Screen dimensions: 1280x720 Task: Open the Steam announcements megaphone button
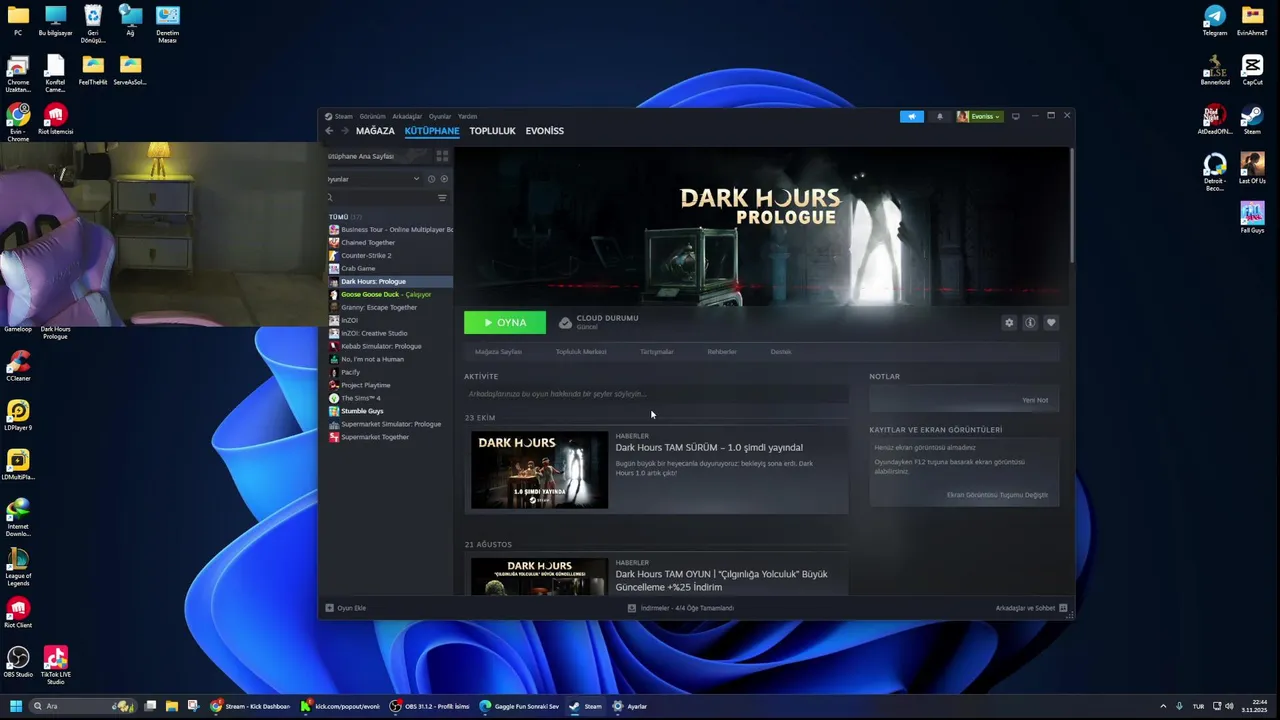[x=911, y=116]
